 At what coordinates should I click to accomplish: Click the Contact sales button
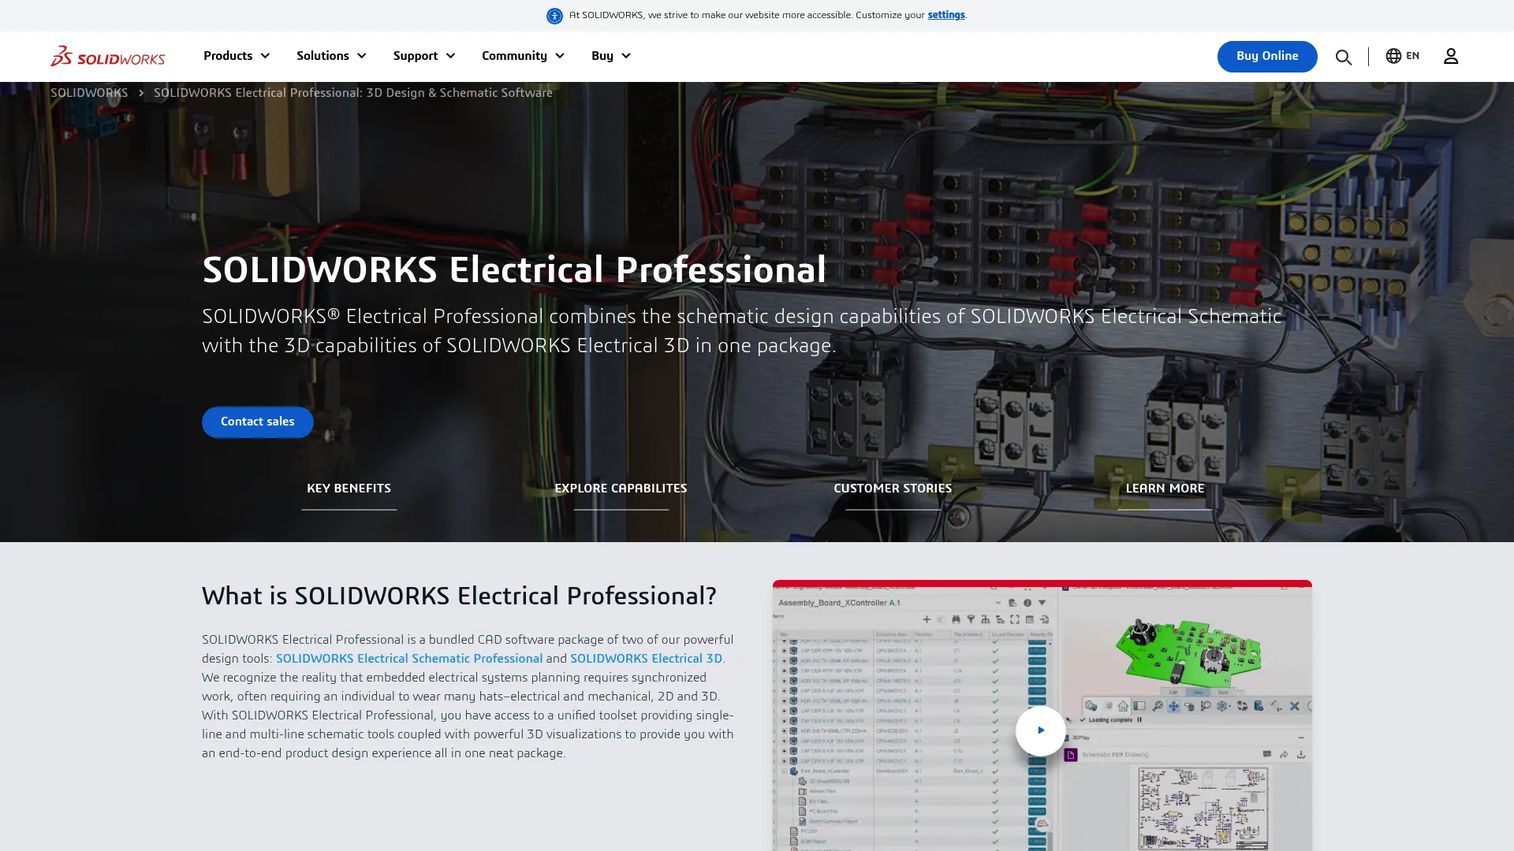[257, 422]
